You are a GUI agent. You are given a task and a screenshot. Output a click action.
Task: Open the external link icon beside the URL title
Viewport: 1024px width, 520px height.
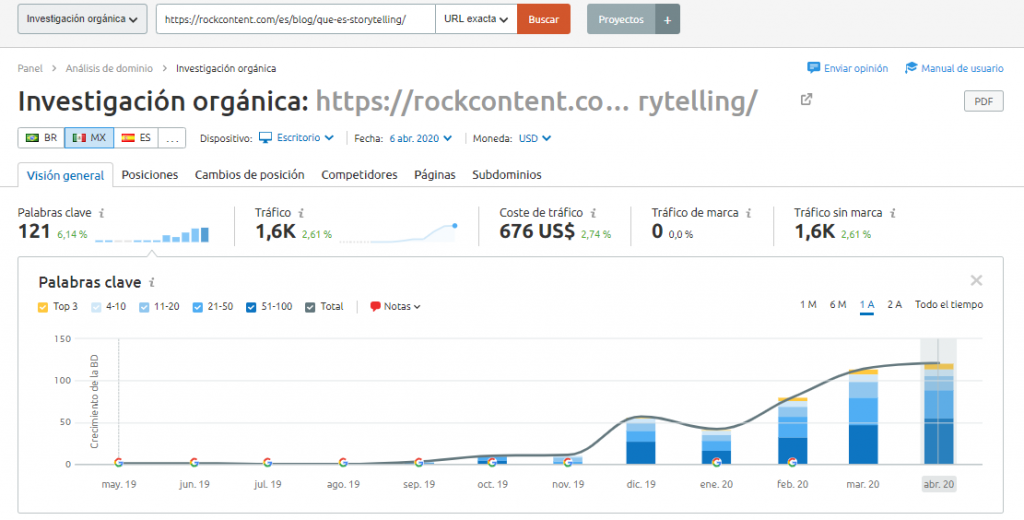coord(807,99)
